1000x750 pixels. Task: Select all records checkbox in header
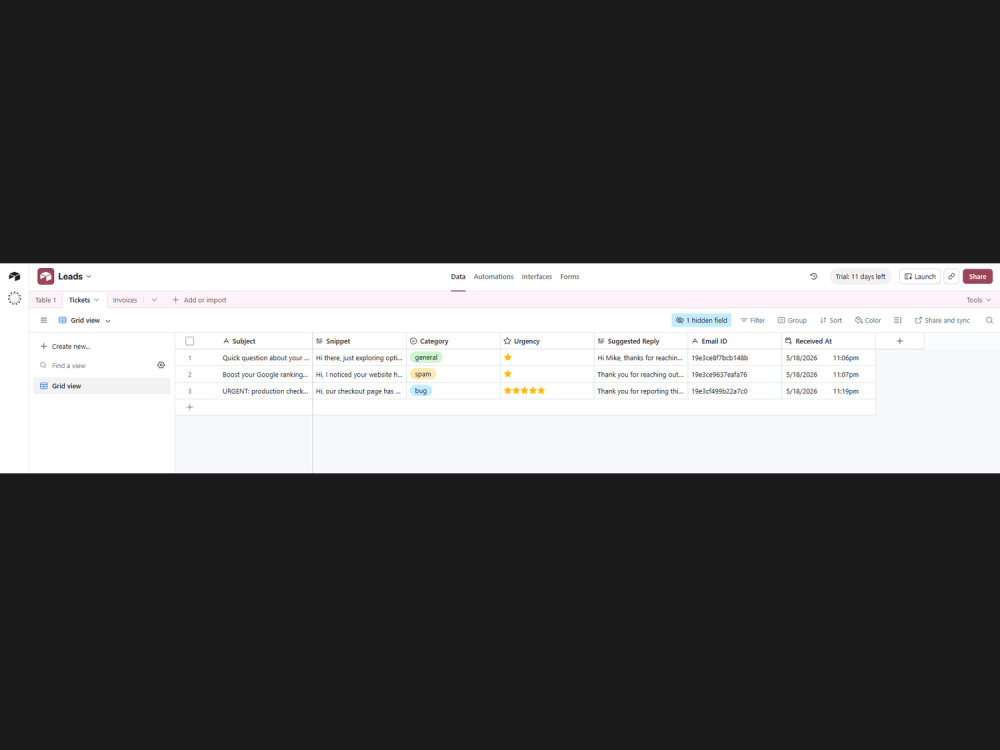click(x=189, y=341)
